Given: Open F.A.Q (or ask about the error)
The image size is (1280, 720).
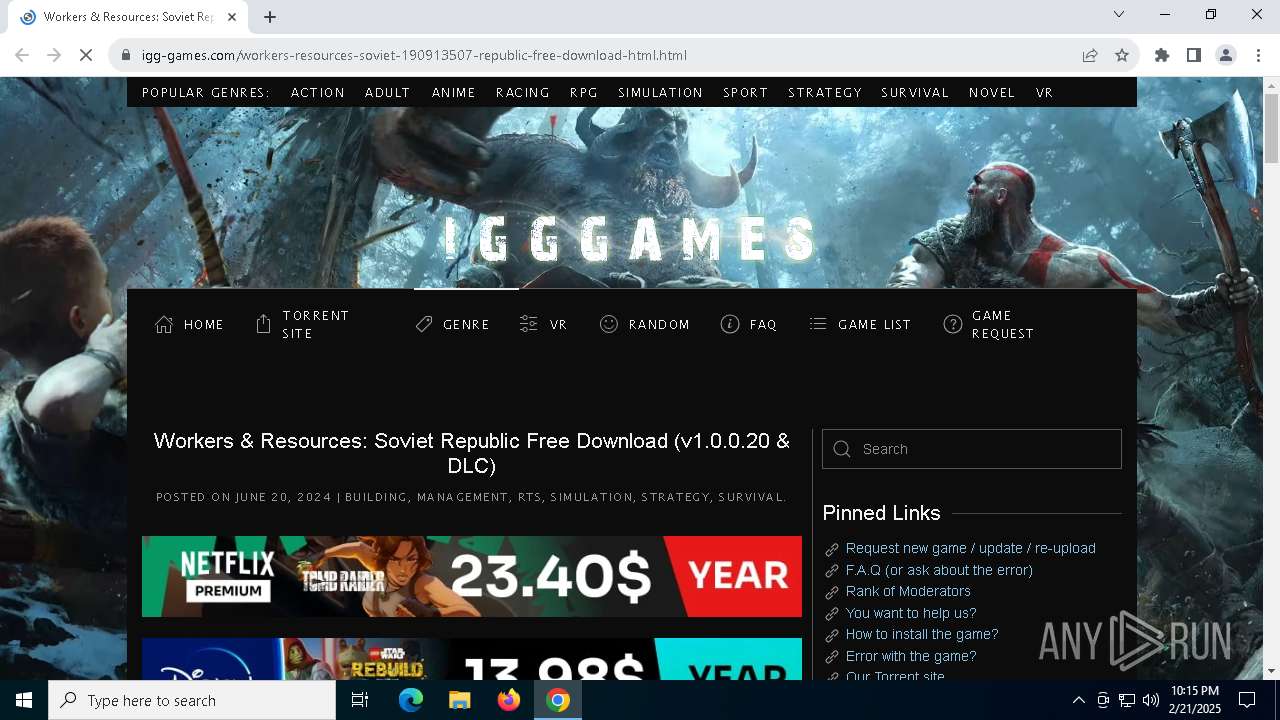Looking at the screenshot, I should coord(939,570).
